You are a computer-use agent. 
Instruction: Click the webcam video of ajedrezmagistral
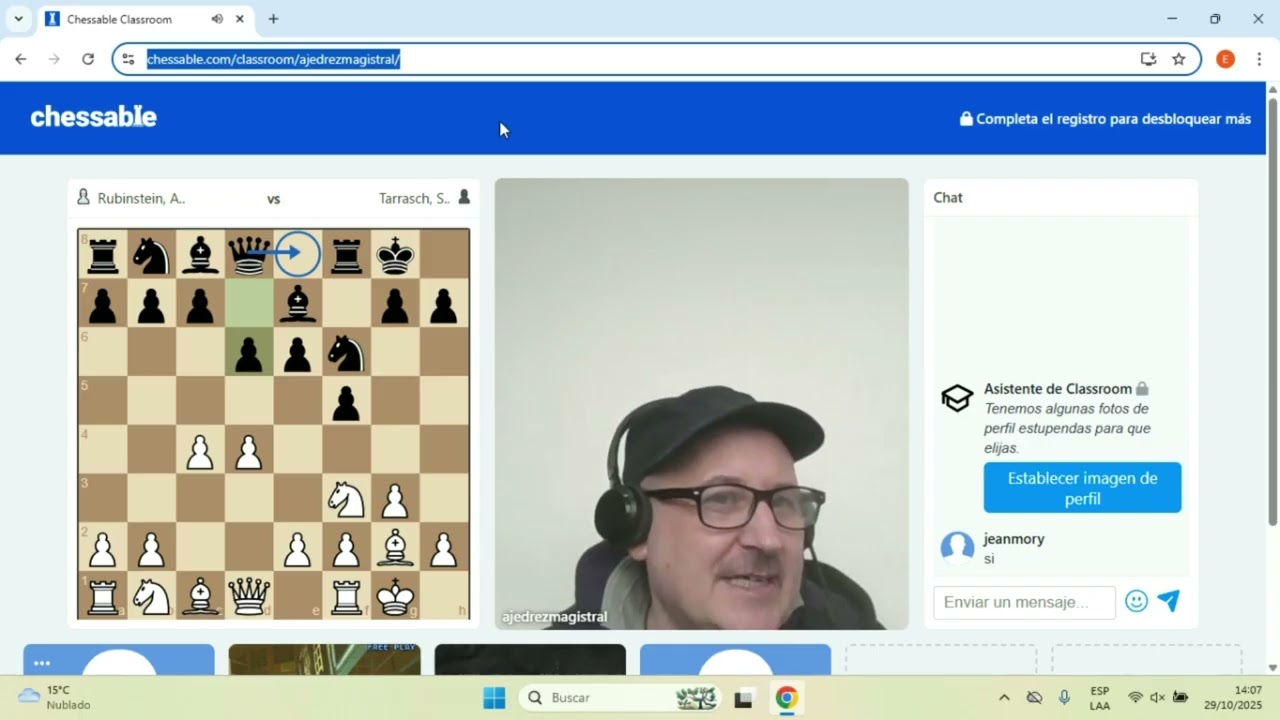(701, 404)
